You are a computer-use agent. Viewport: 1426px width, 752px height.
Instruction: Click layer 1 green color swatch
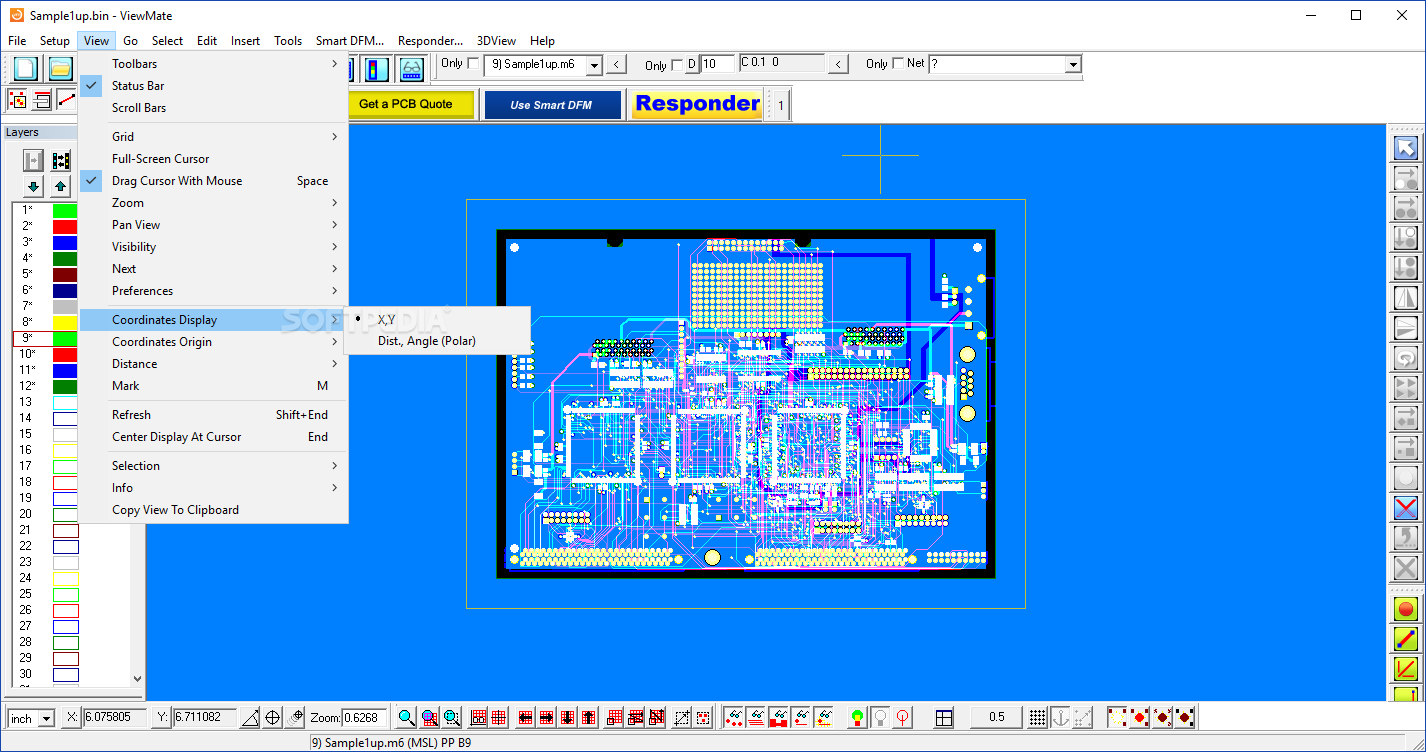(65, 210)
